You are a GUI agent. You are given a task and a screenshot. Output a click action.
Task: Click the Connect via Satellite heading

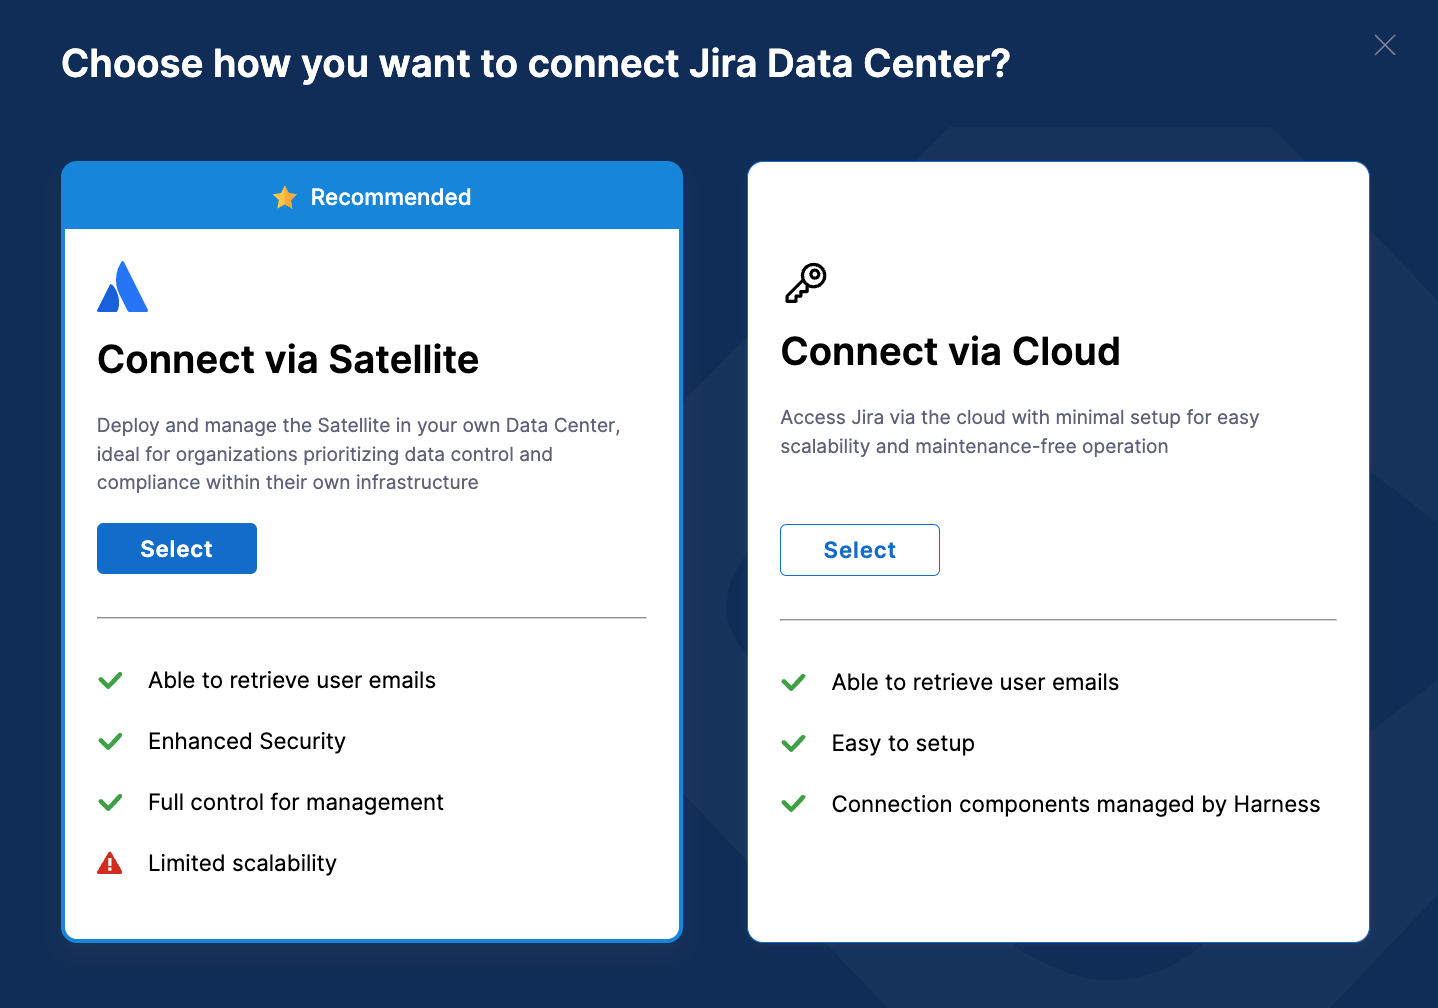pos(288,359)
